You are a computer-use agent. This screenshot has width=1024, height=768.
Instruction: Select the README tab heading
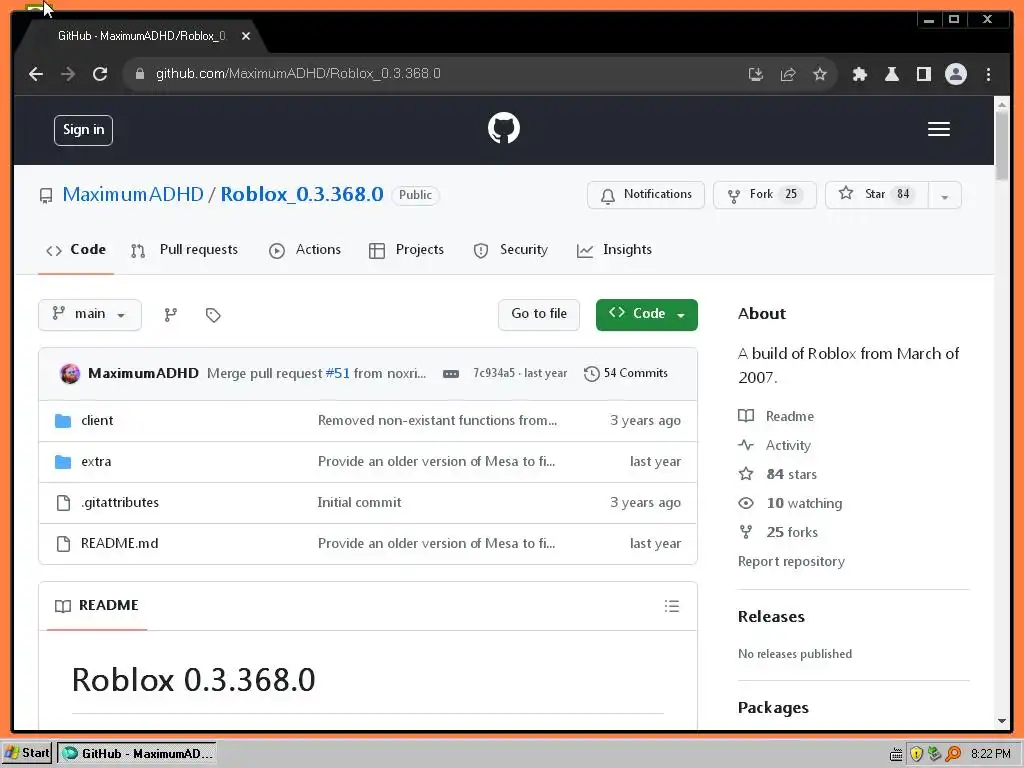(97, 606)
